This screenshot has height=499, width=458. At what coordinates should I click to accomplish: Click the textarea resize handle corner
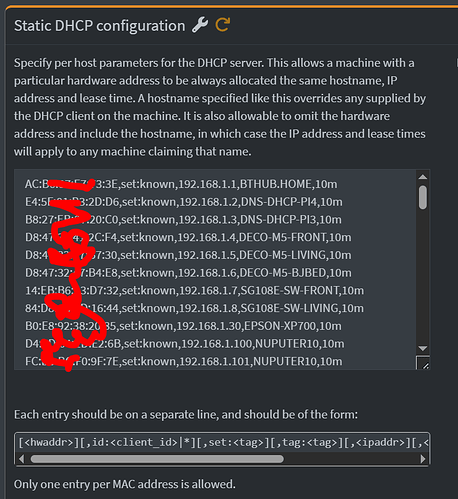423,363
